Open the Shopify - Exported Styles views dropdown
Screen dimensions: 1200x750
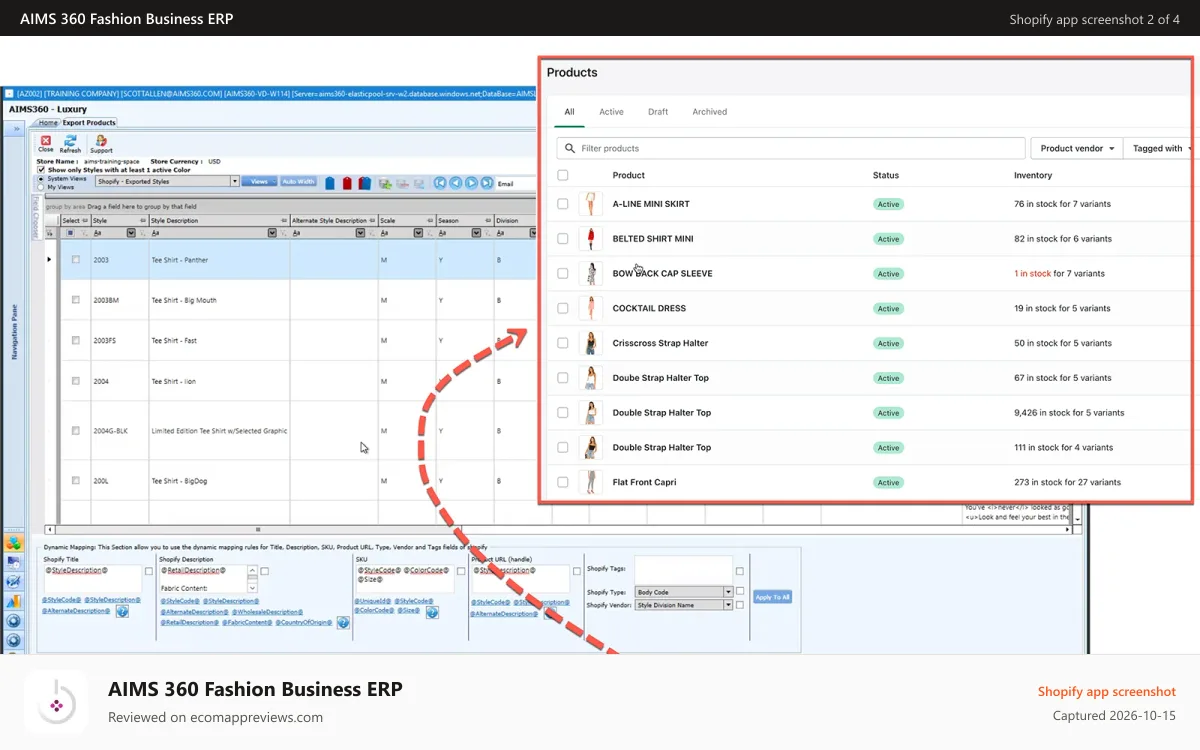[x=235, y=182]
